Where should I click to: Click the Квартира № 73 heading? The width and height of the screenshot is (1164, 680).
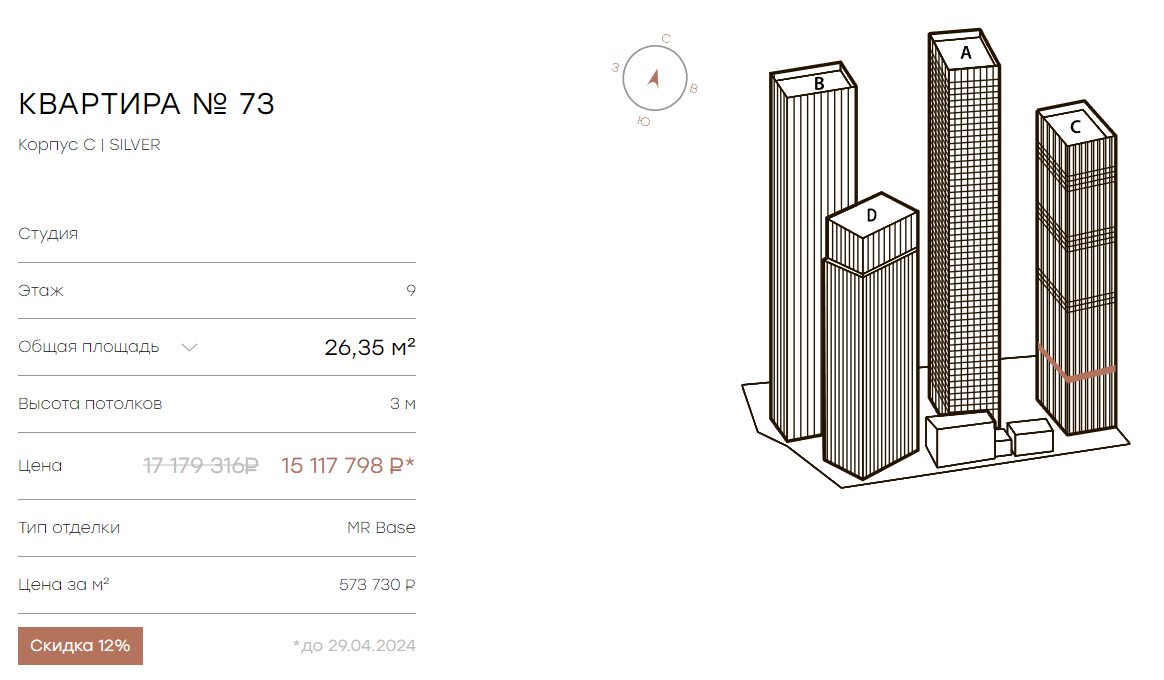click(146, 104)
